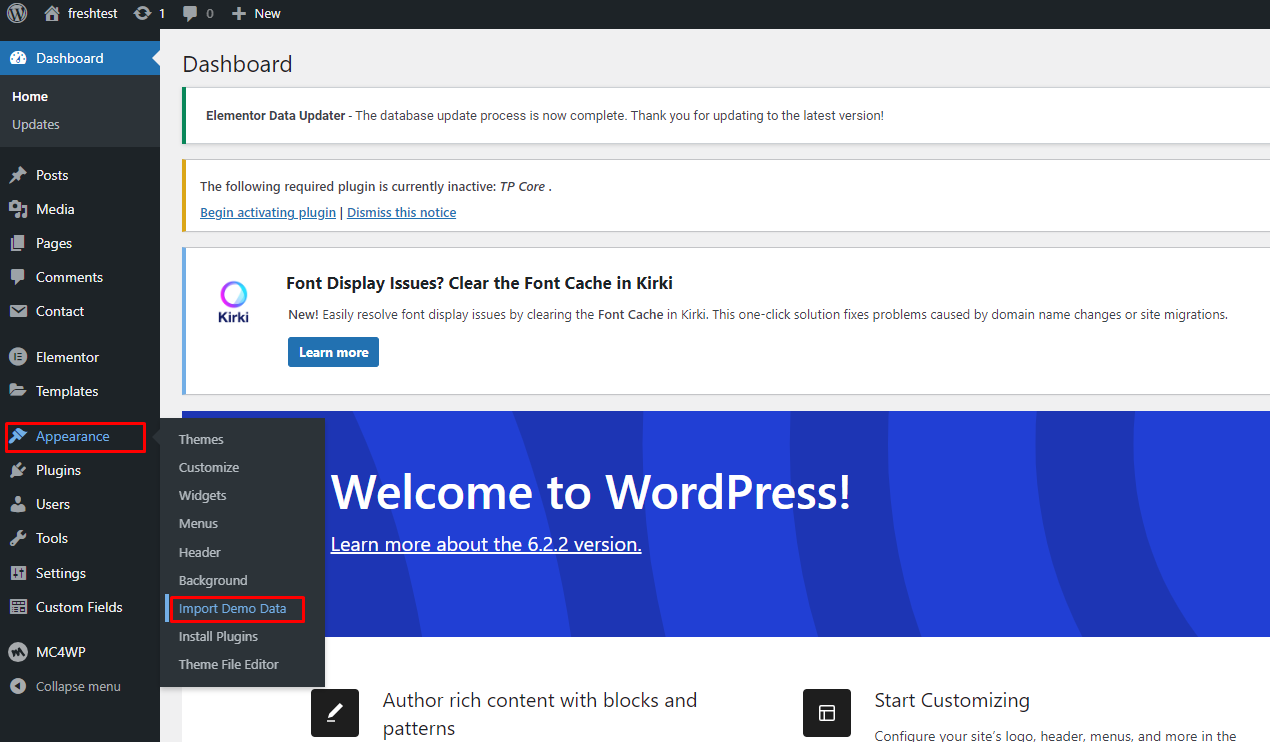This screenshot has width=1270, height=742.
Task: Select Background in Appearance flyout
Action: pyautogui.click(x=213, y=580)
